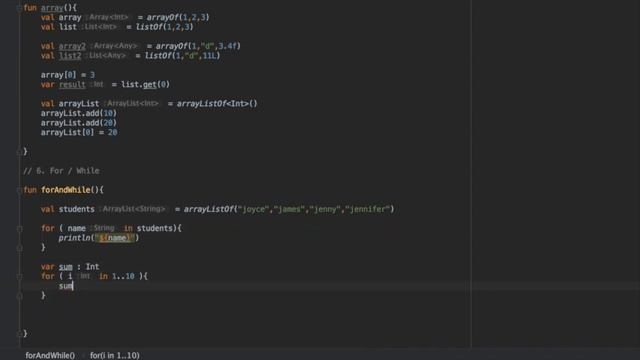Click the students variable declaration name
Viewport: 640px width, 360px height.
pyautogui.click(x=77, y=209)
